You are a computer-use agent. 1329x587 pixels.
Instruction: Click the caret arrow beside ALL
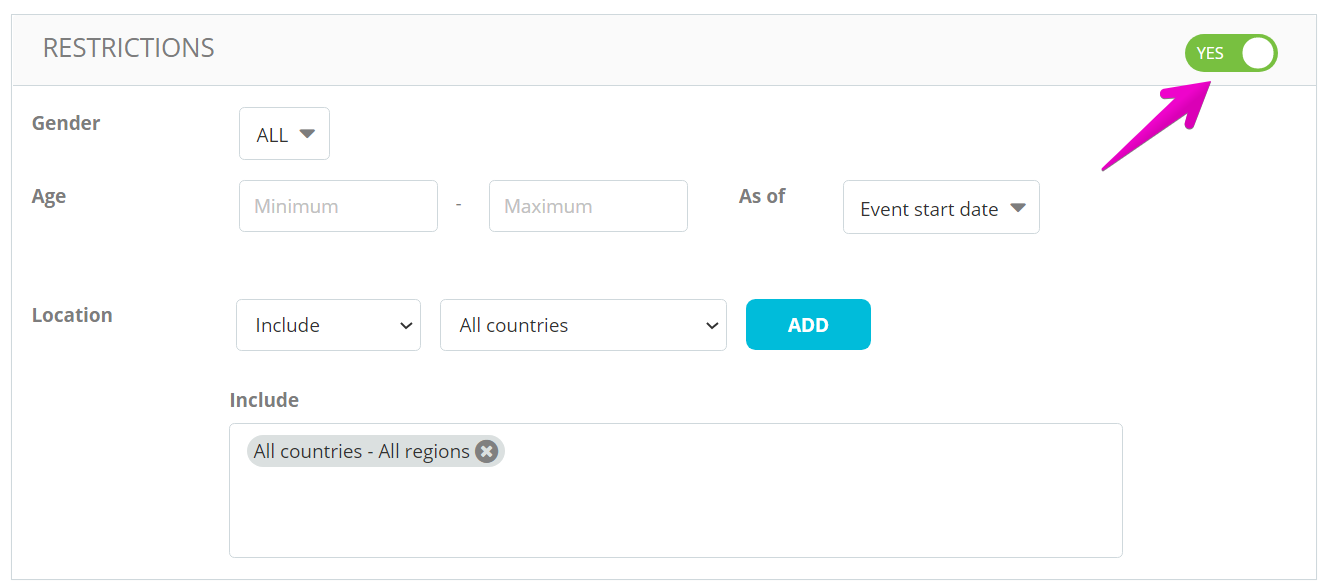(307, 133)
